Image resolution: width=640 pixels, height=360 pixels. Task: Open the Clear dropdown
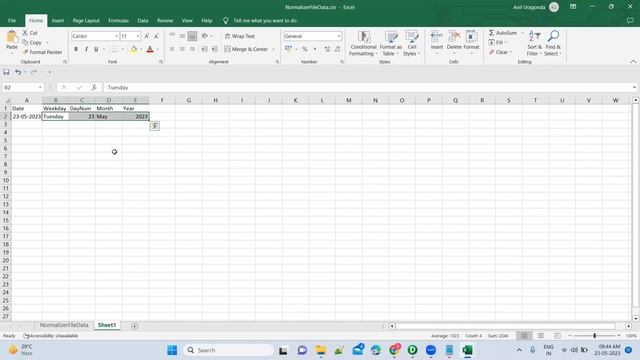coord(500,52)
